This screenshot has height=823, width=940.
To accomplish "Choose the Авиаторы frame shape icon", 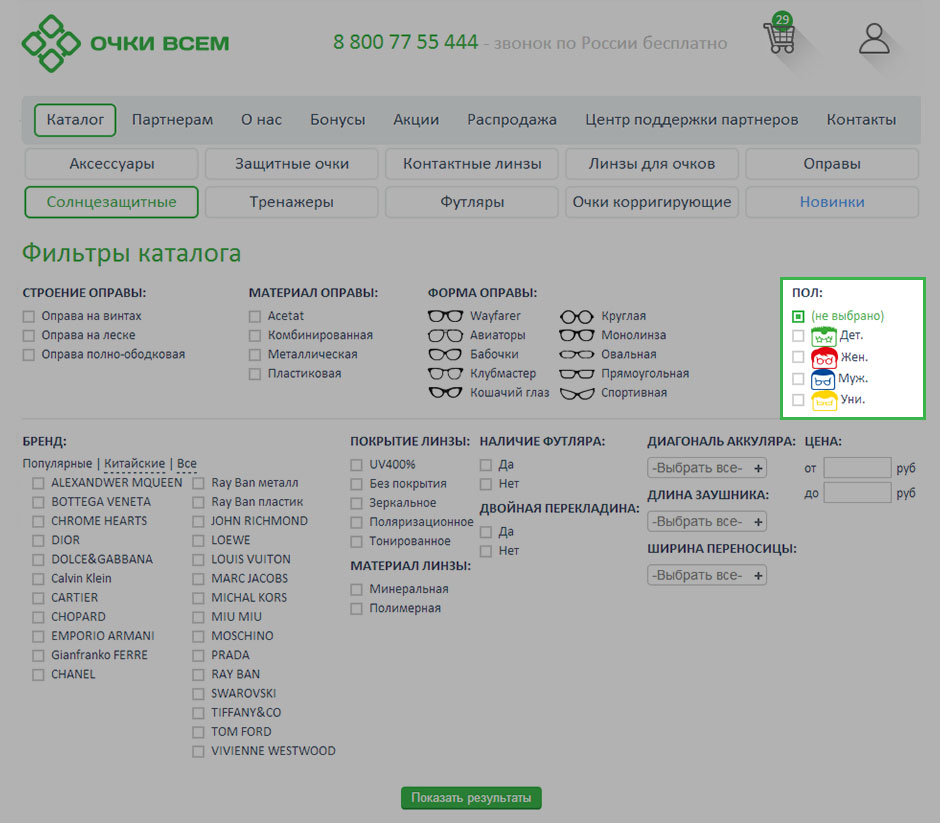I will tap(445, 335).
